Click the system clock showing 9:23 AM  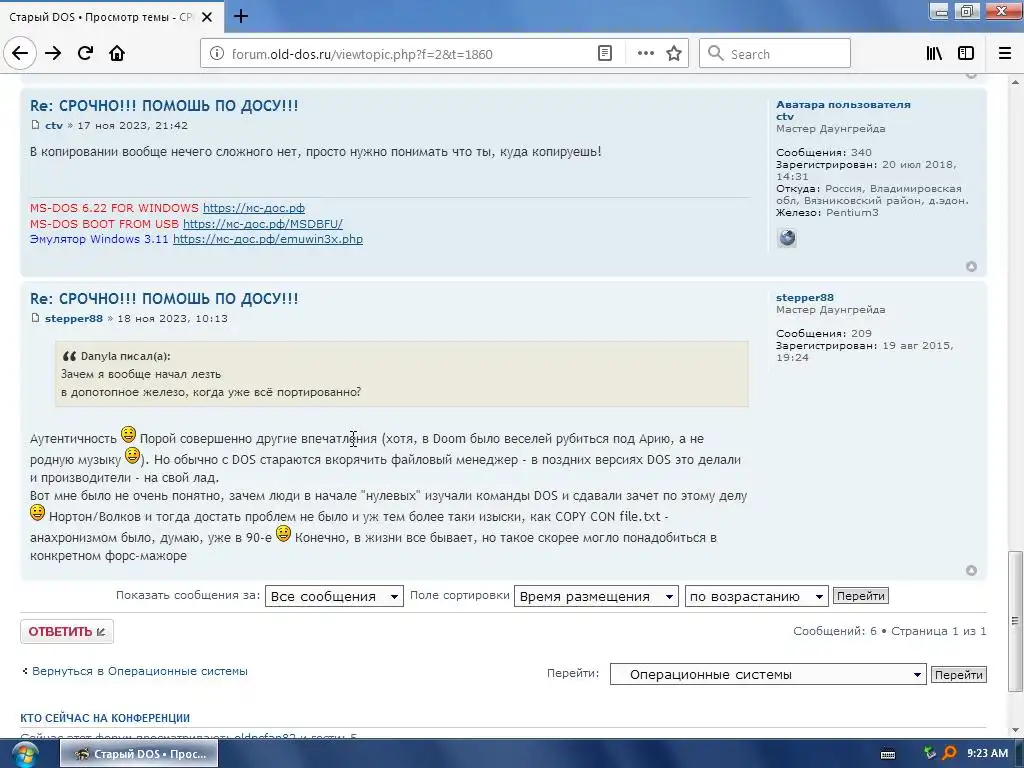tap(987, 754)
